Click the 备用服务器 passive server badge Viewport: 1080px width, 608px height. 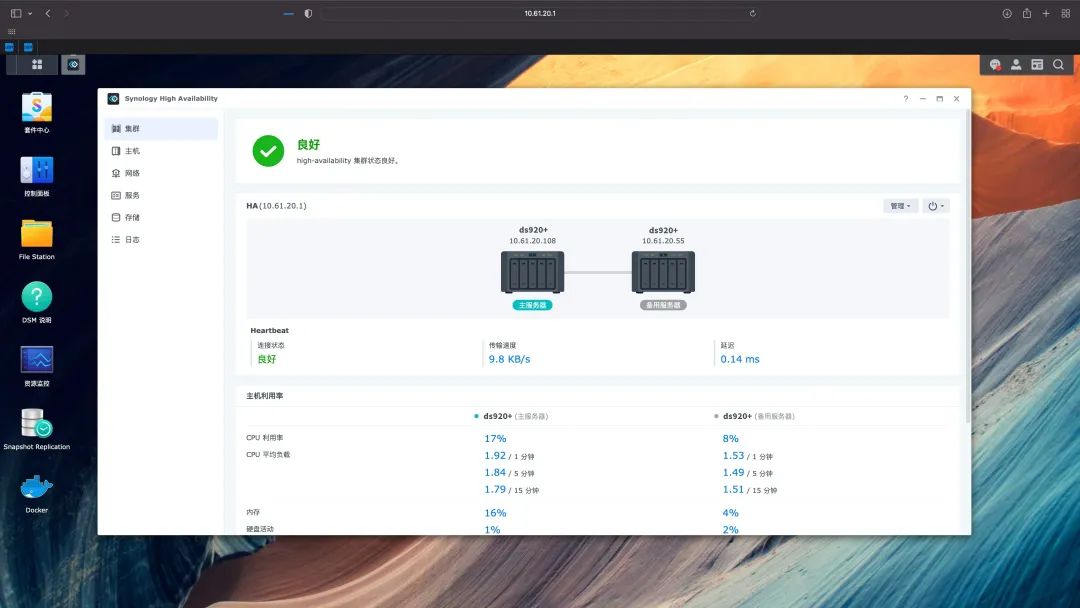coord(663,305)
